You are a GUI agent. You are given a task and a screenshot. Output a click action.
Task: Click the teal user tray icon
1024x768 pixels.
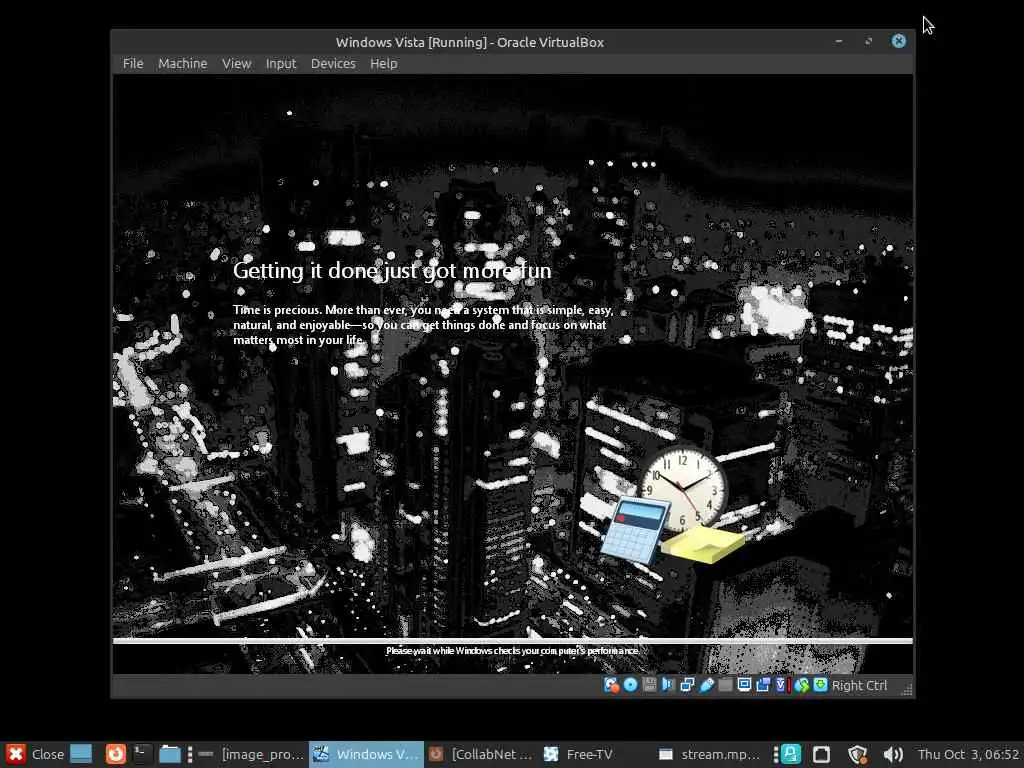pos(791,754)
